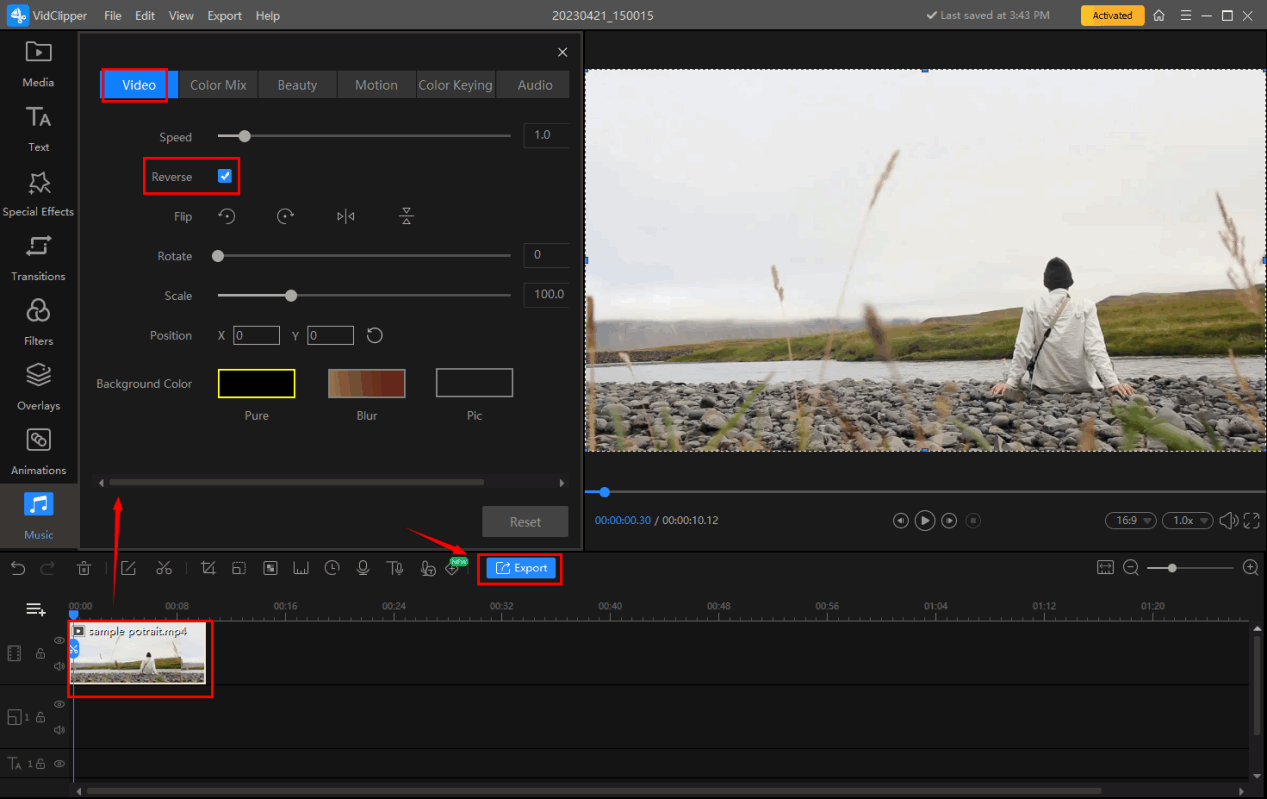1267x799 pixels.
Task: Click the sample potrait.mp4 clip in timeline
Action: coord(140,656)
